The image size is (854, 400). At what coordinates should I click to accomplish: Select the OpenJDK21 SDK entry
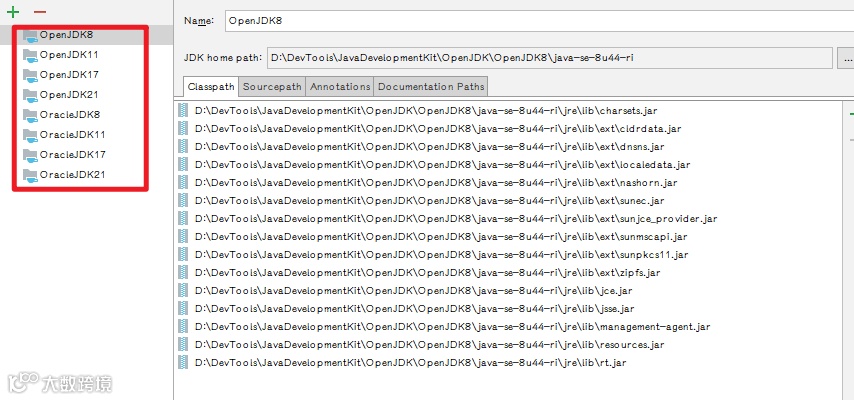pos(87,95)
